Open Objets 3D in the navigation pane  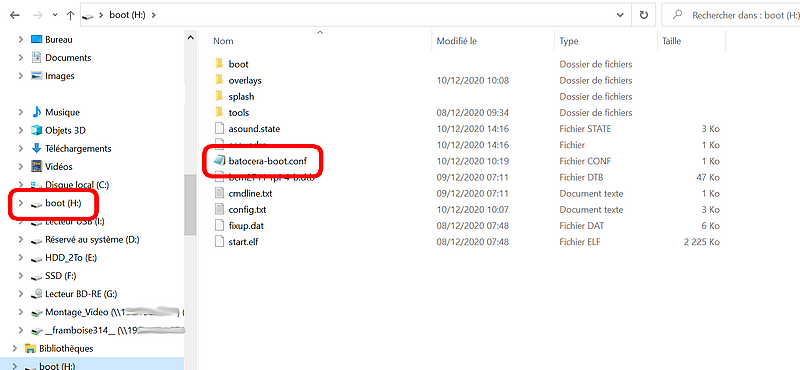[65, 130]
